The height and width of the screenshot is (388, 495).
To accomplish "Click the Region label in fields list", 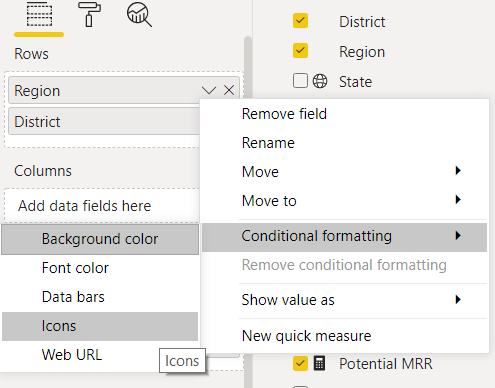I will tap(362, 52).
